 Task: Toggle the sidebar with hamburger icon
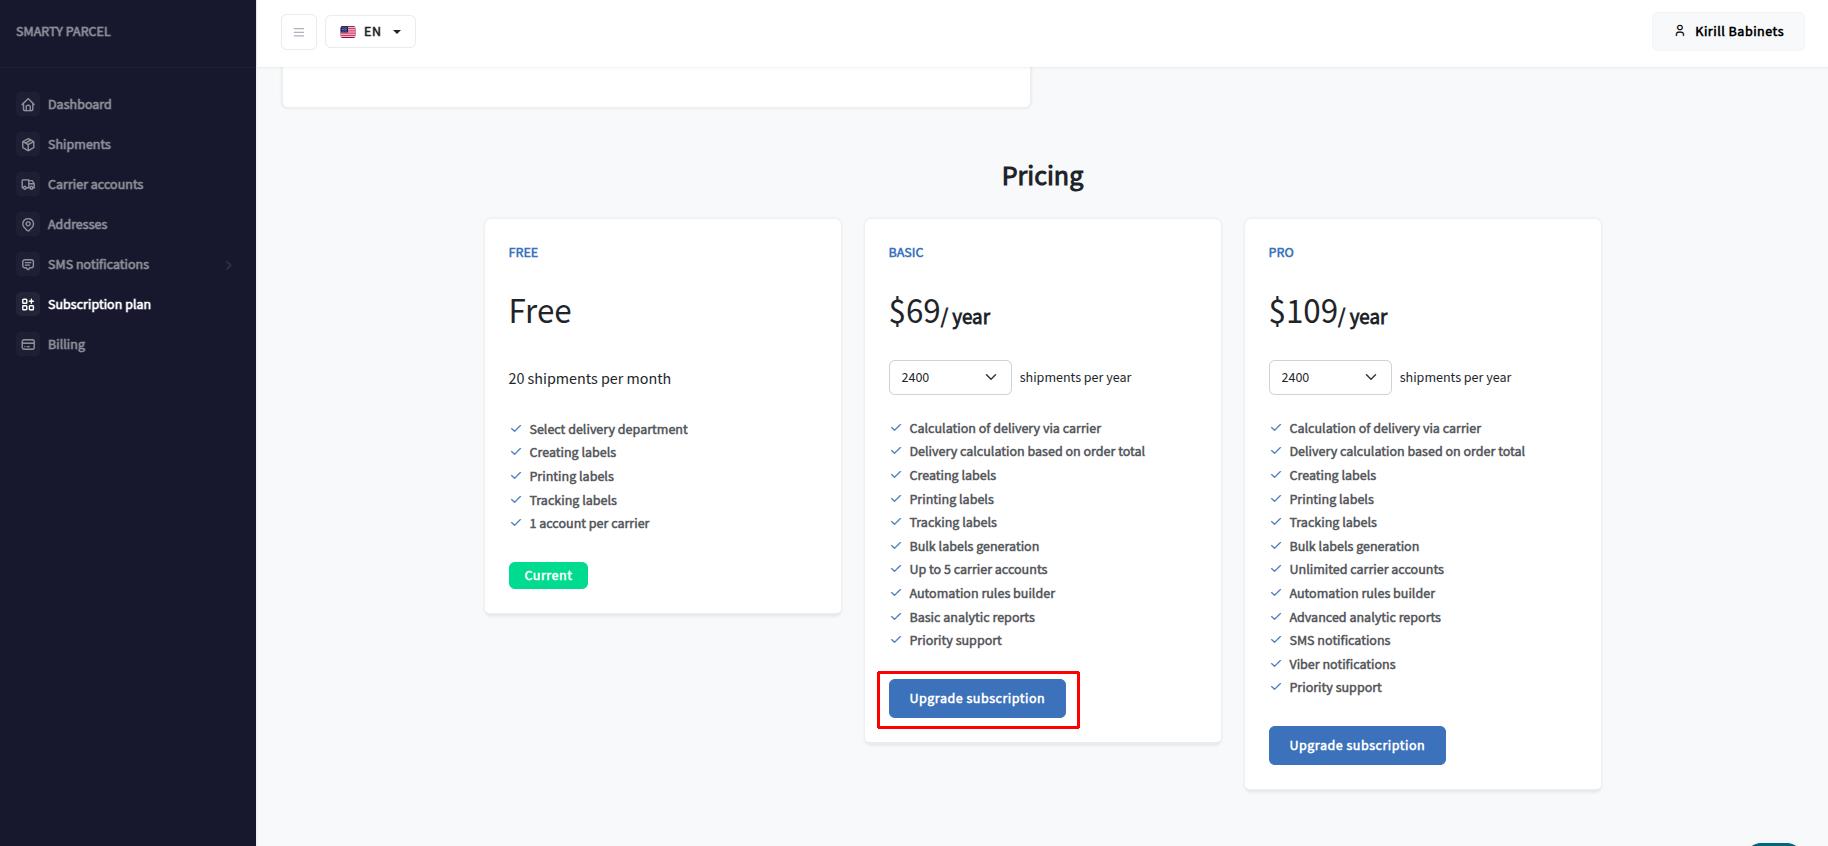pyautogui.click(x=299, y=32)
